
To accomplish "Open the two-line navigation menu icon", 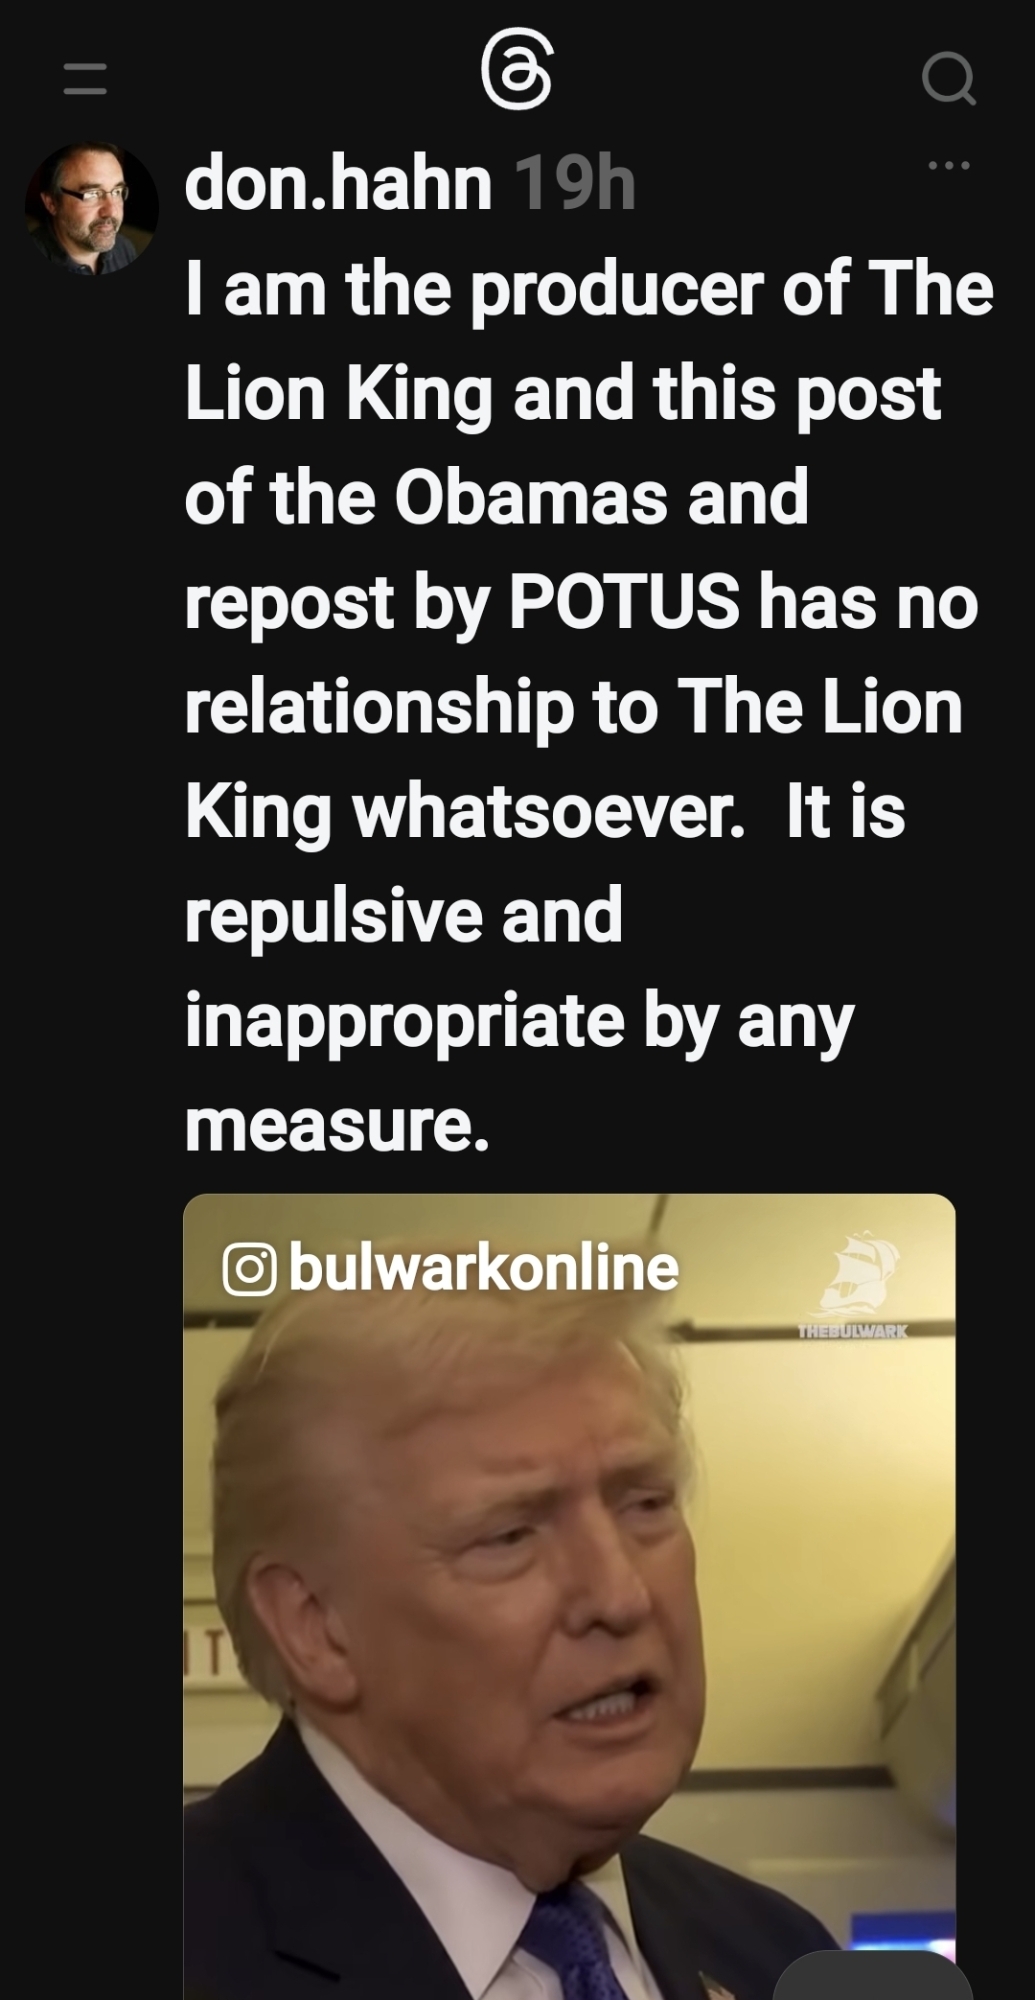I will click(85, 79).
